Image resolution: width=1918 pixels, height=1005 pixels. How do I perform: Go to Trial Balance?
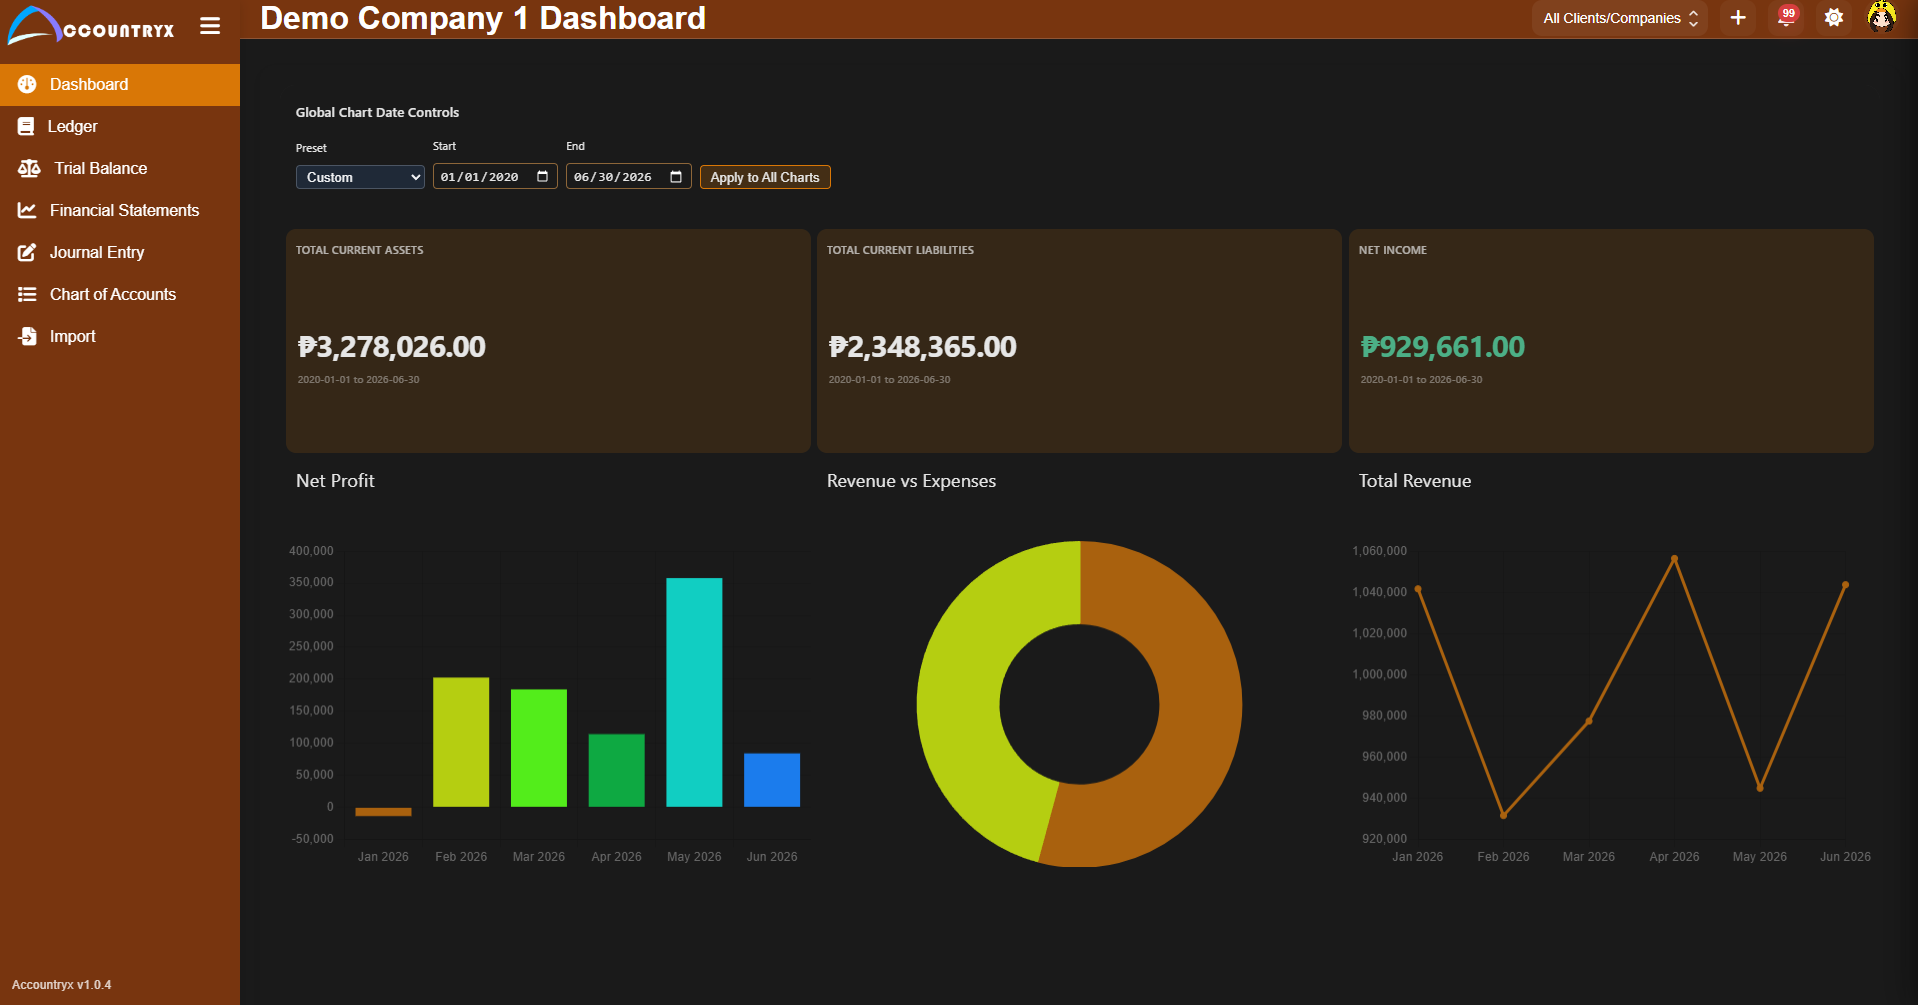(x=120, y=169)
